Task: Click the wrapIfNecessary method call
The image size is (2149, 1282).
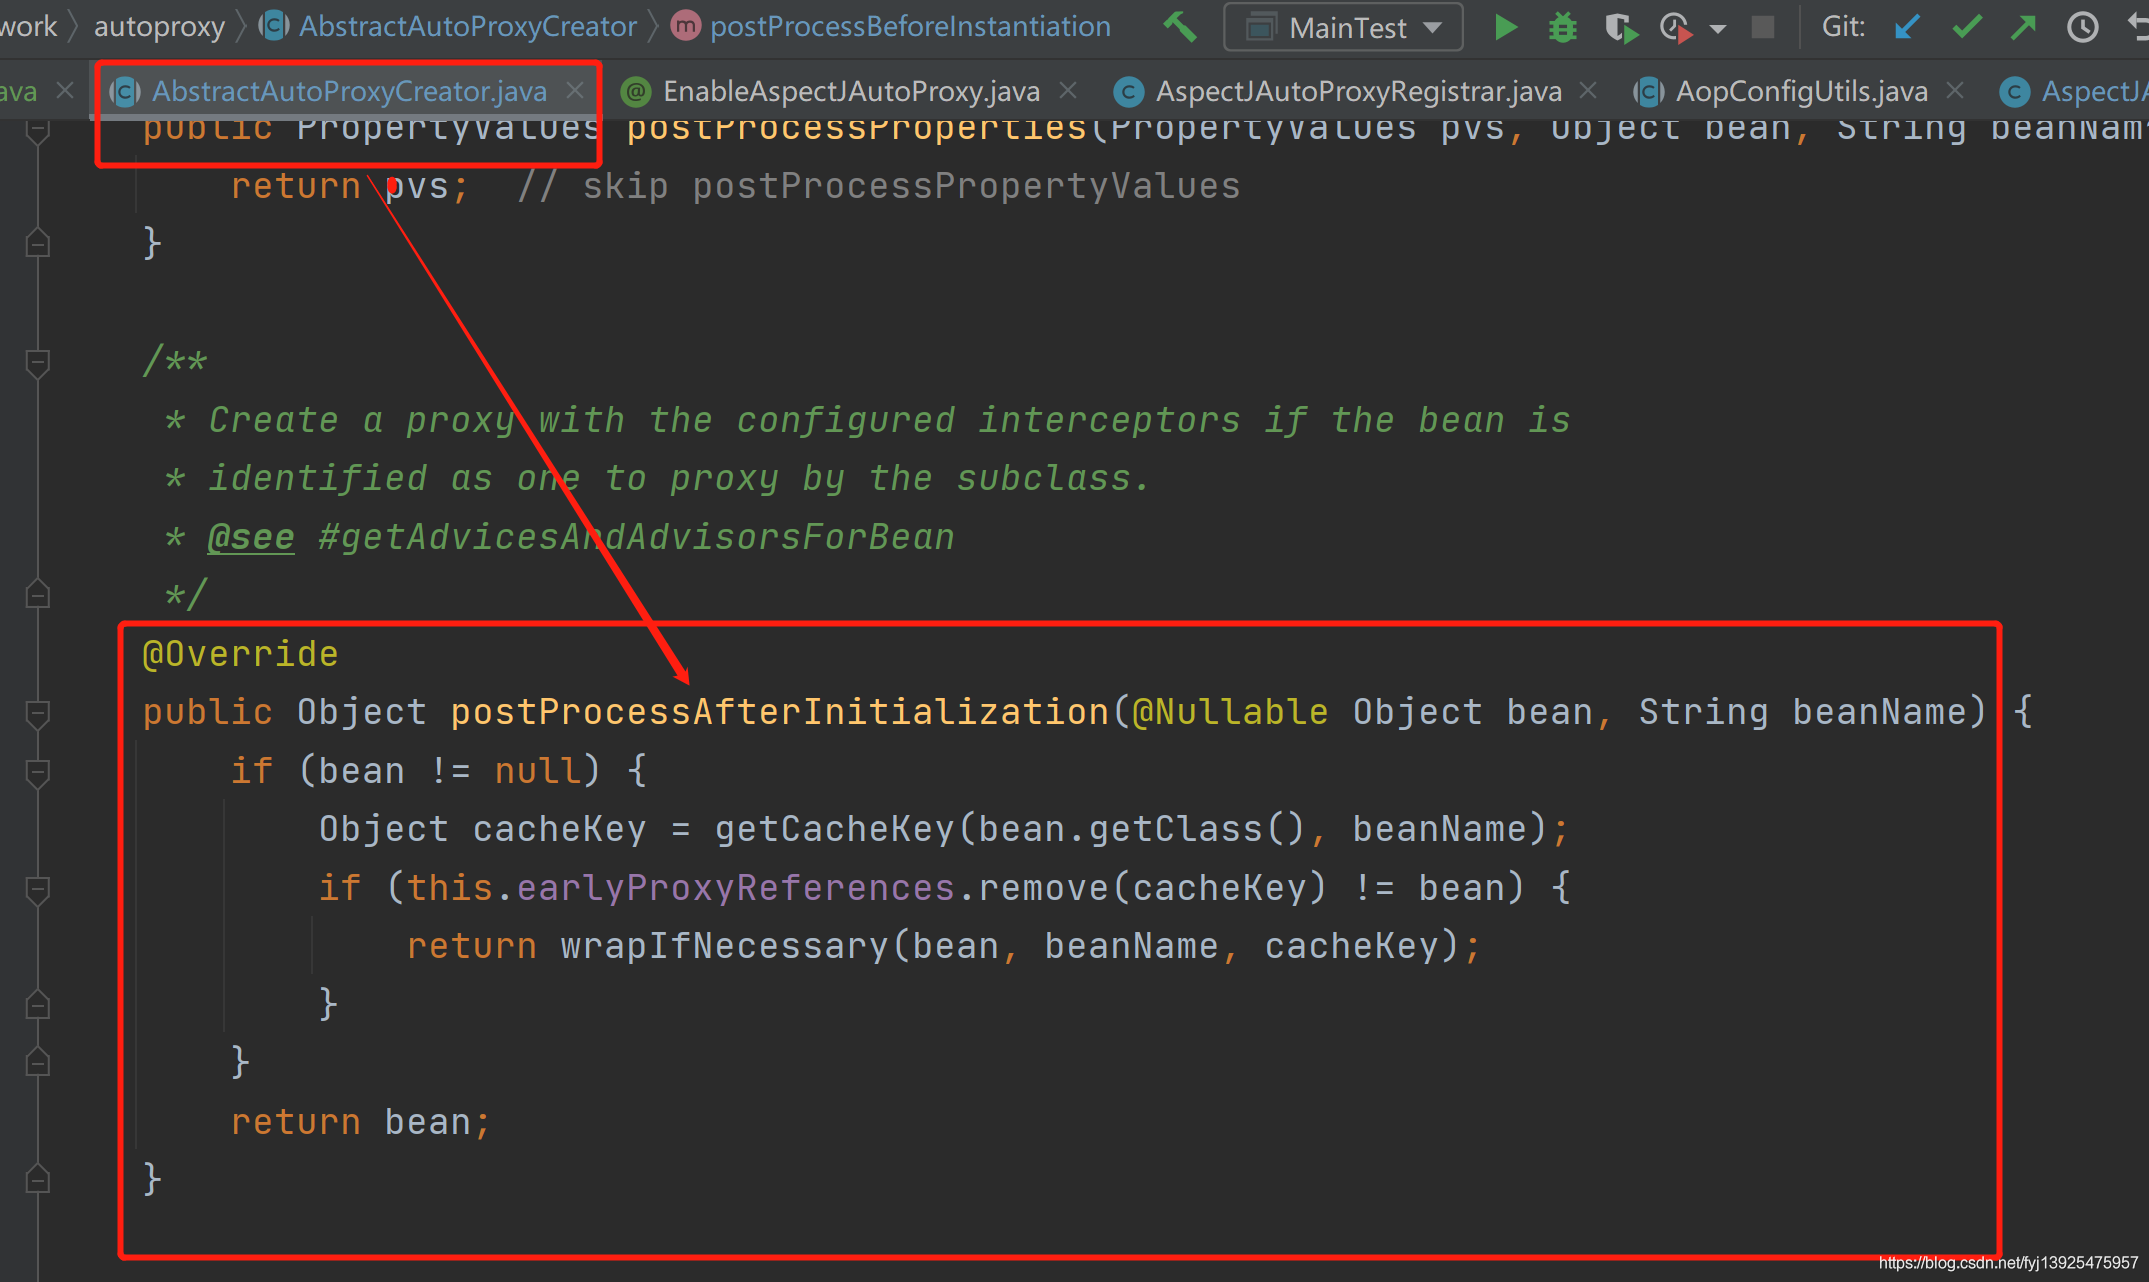Action: point(724,946)
